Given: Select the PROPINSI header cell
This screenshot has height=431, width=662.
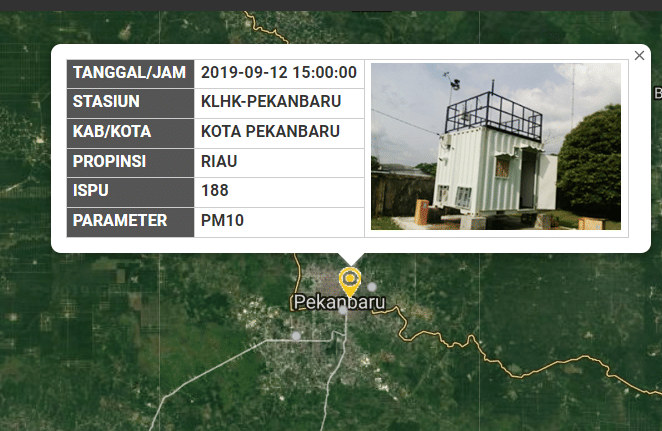Looking at the screenshot, I should (x=130, y=161).
